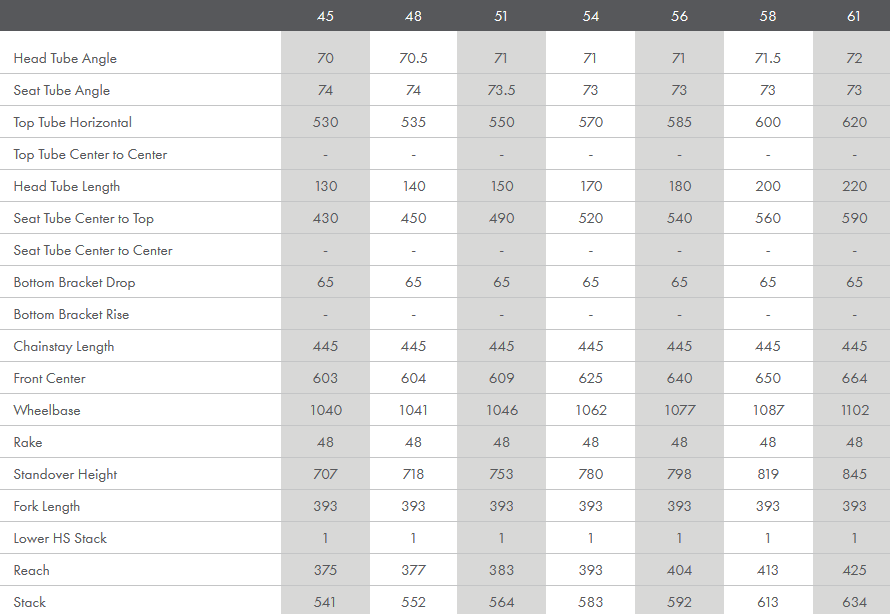Select the Bottom Bracket Drop label
The image size is (890, 614).
click(x=74, y=283)
